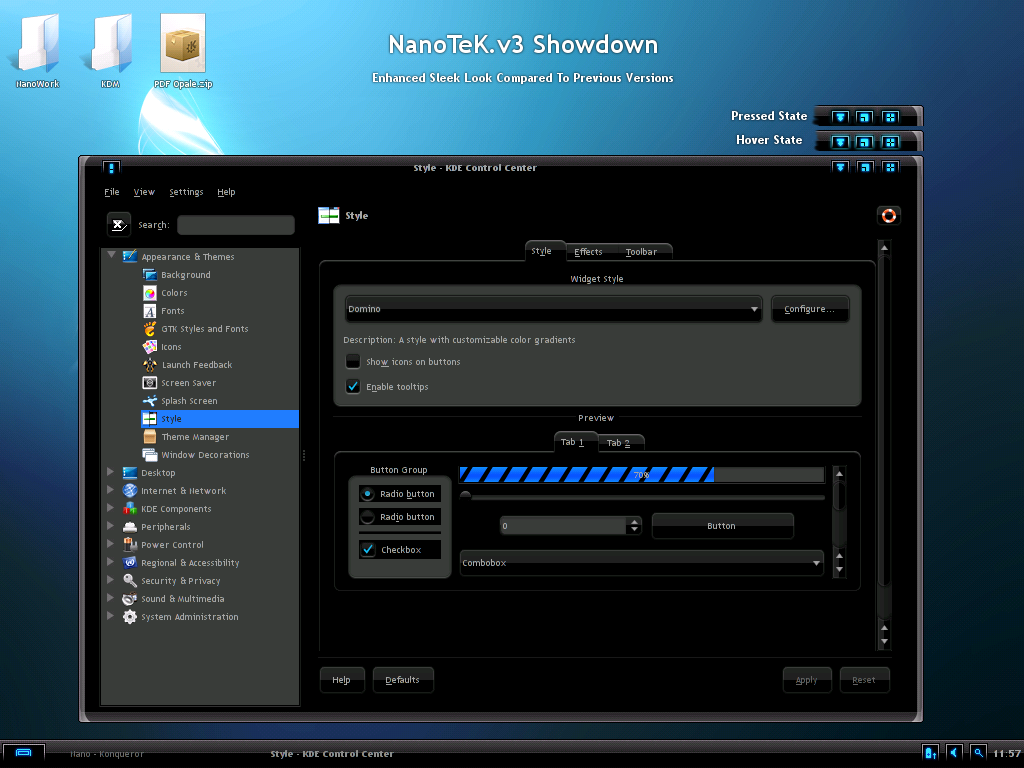This screenshot has height=768, width=1024.
Task: Open the Help menu
Action: point(226,192)
